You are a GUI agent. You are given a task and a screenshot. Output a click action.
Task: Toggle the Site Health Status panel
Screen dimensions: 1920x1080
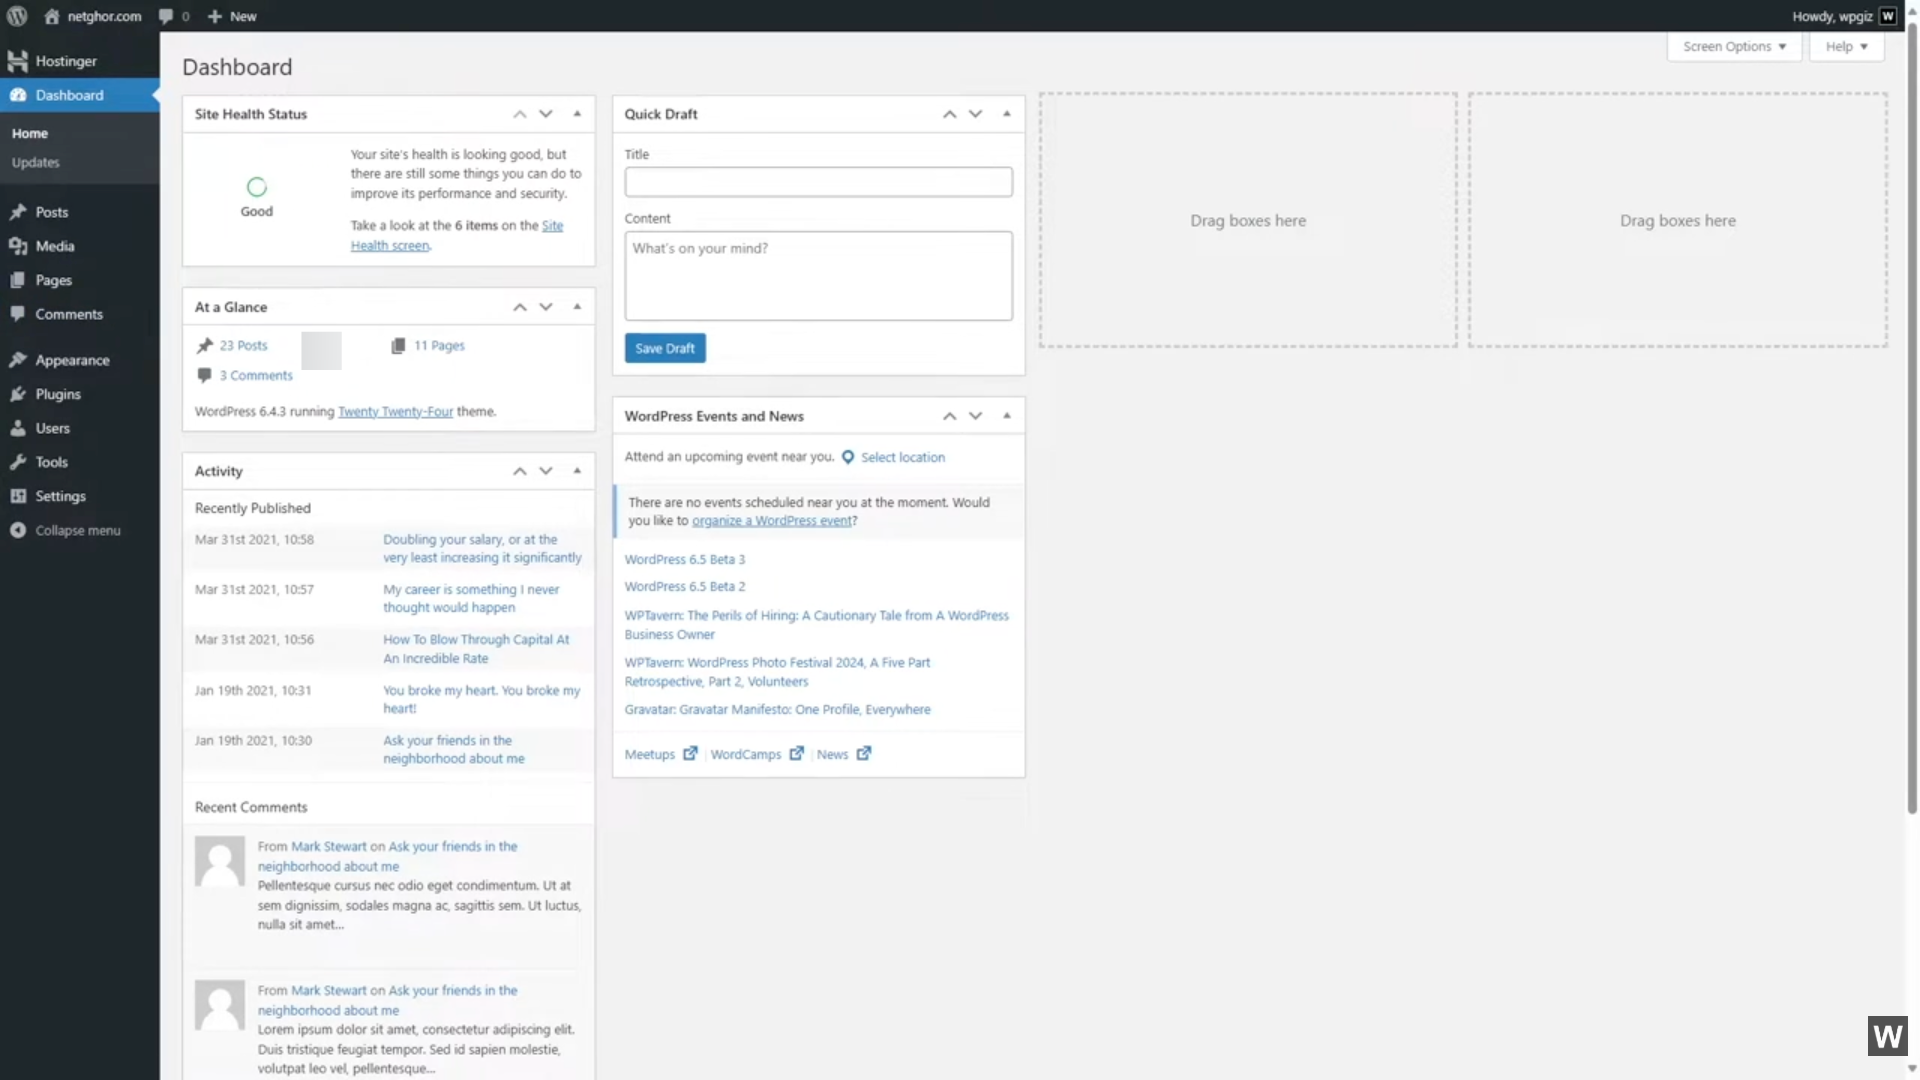pyautogui.click(x=577, y=114)
